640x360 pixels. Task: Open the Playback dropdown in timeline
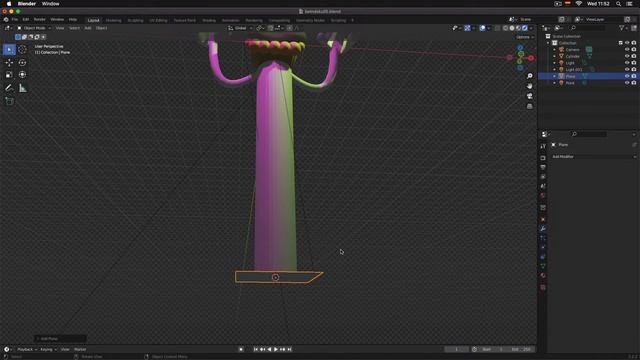[x=27, y=349]
